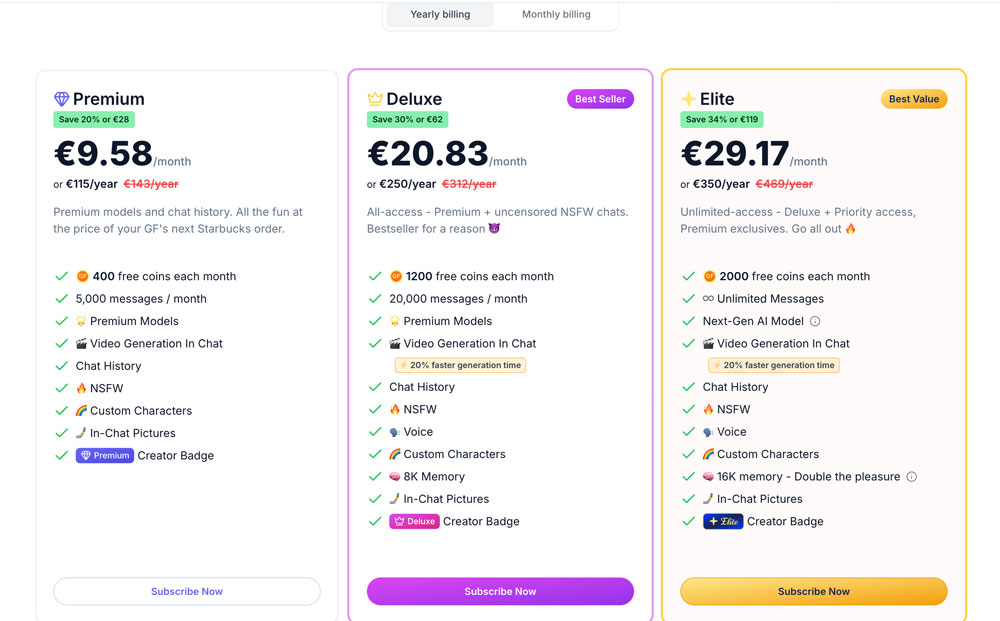Click the Elite sparkle icon
Image resolution: width=1000 pixels, height=621 pixels.
(x=688, y=99)
